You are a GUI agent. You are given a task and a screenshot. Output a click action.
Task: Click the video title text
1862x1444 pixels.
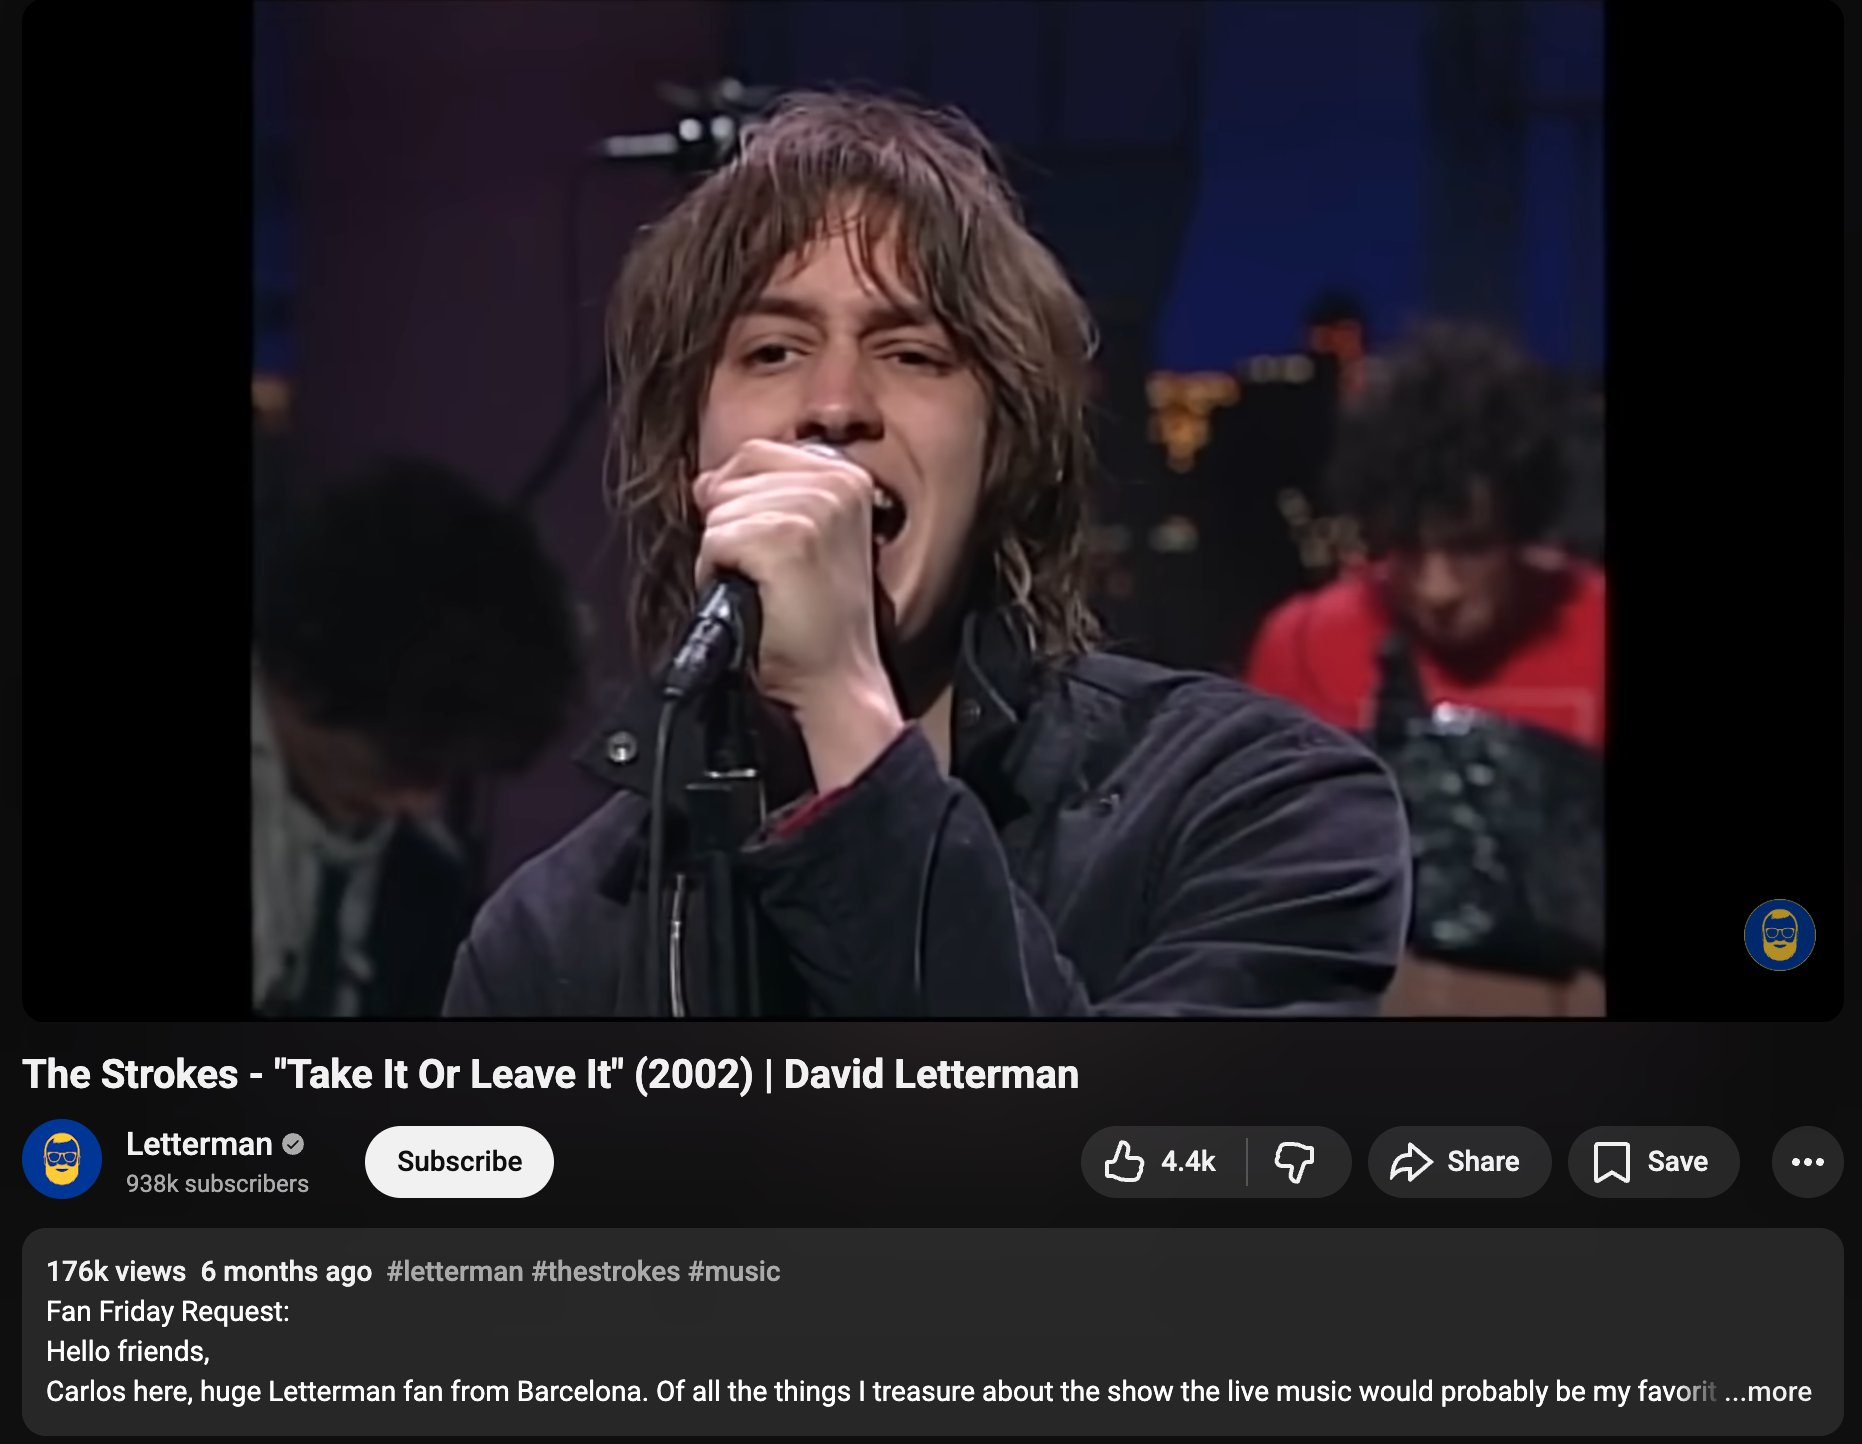551,1074
